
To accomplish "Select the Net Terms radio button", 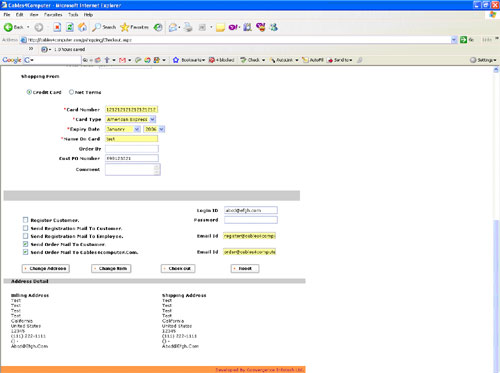I will [x=71, y=92].
